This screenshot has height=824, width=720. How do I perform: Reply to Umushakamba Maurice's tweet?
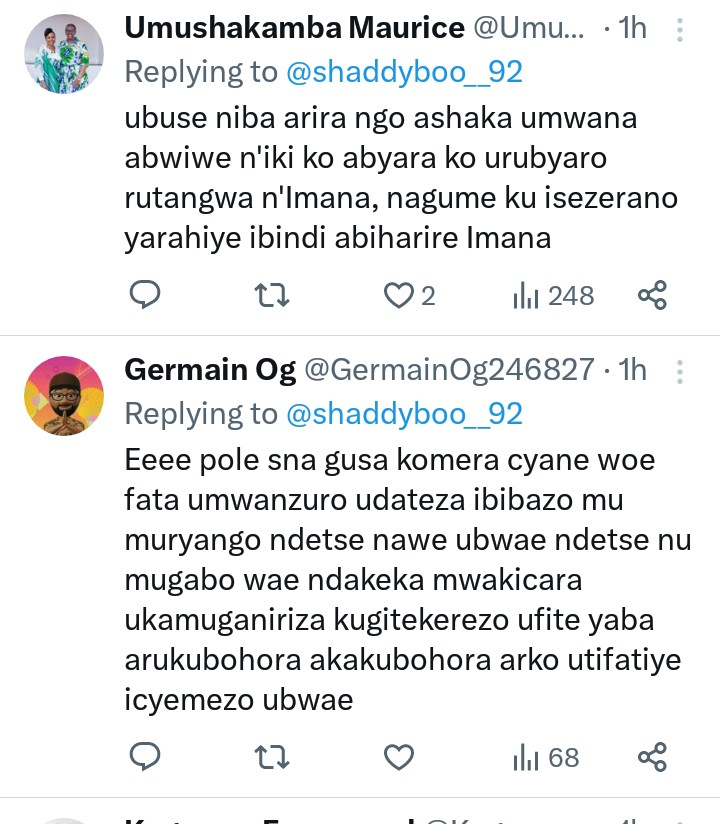(x=146, y=295)
